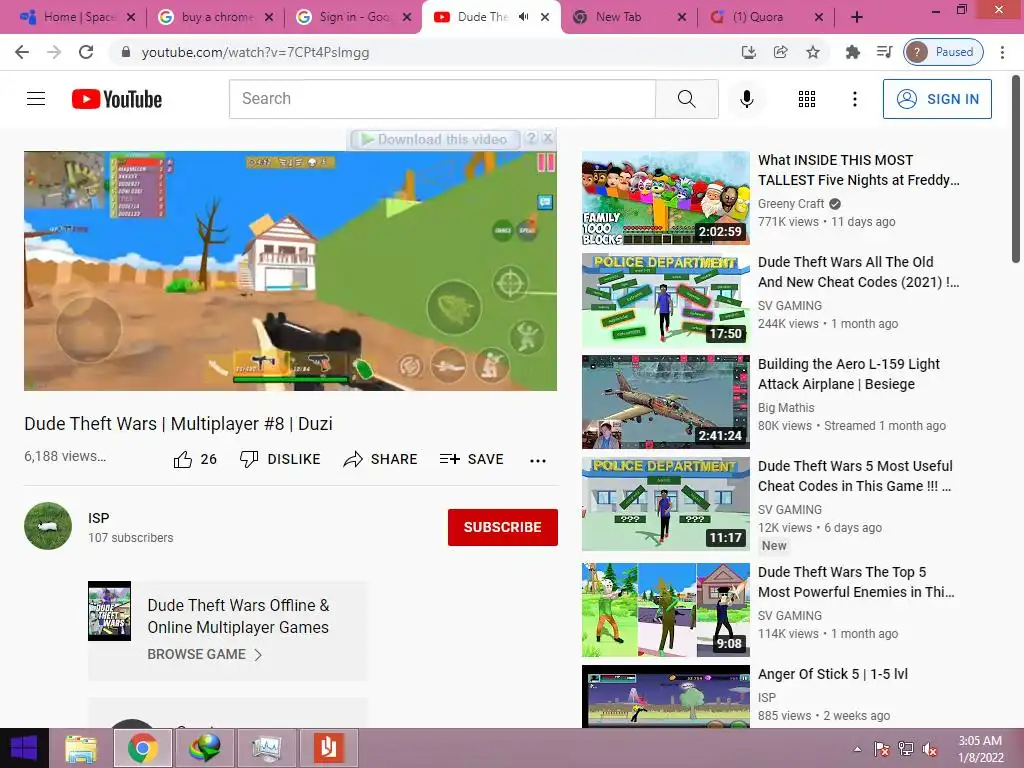This screenshot has height=768, width=1024.
Task: Subscribe to the ISP channel
Action: (502, 527)
